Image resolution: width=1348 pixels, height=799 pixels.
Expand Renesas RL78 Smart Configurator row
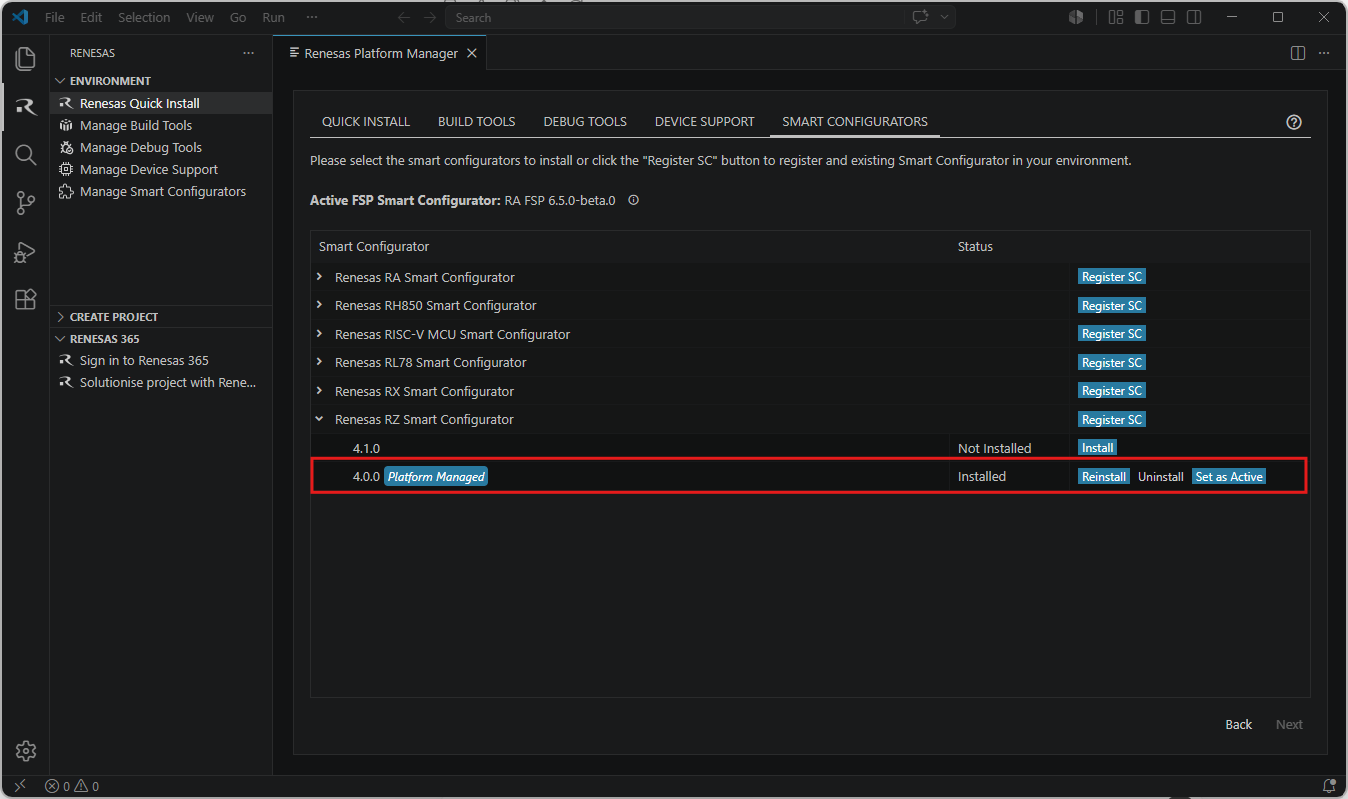(x=319, y=362)
